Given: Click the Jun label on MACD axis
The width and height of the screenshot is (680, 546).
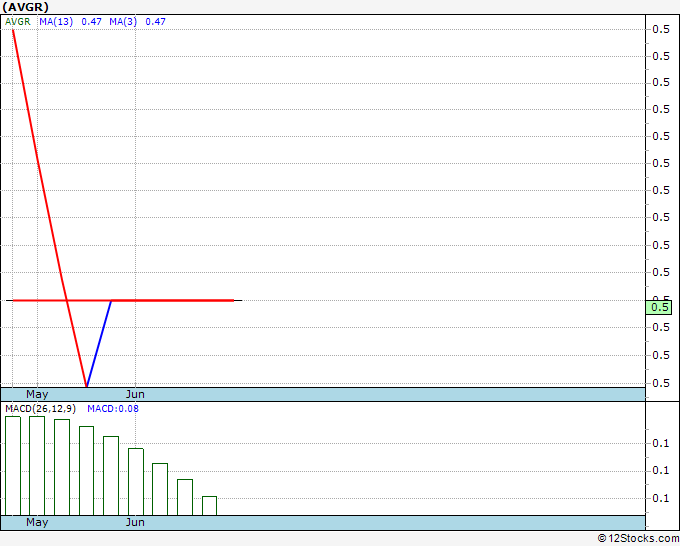Looking at the screenshot, I should coord(135,522).
